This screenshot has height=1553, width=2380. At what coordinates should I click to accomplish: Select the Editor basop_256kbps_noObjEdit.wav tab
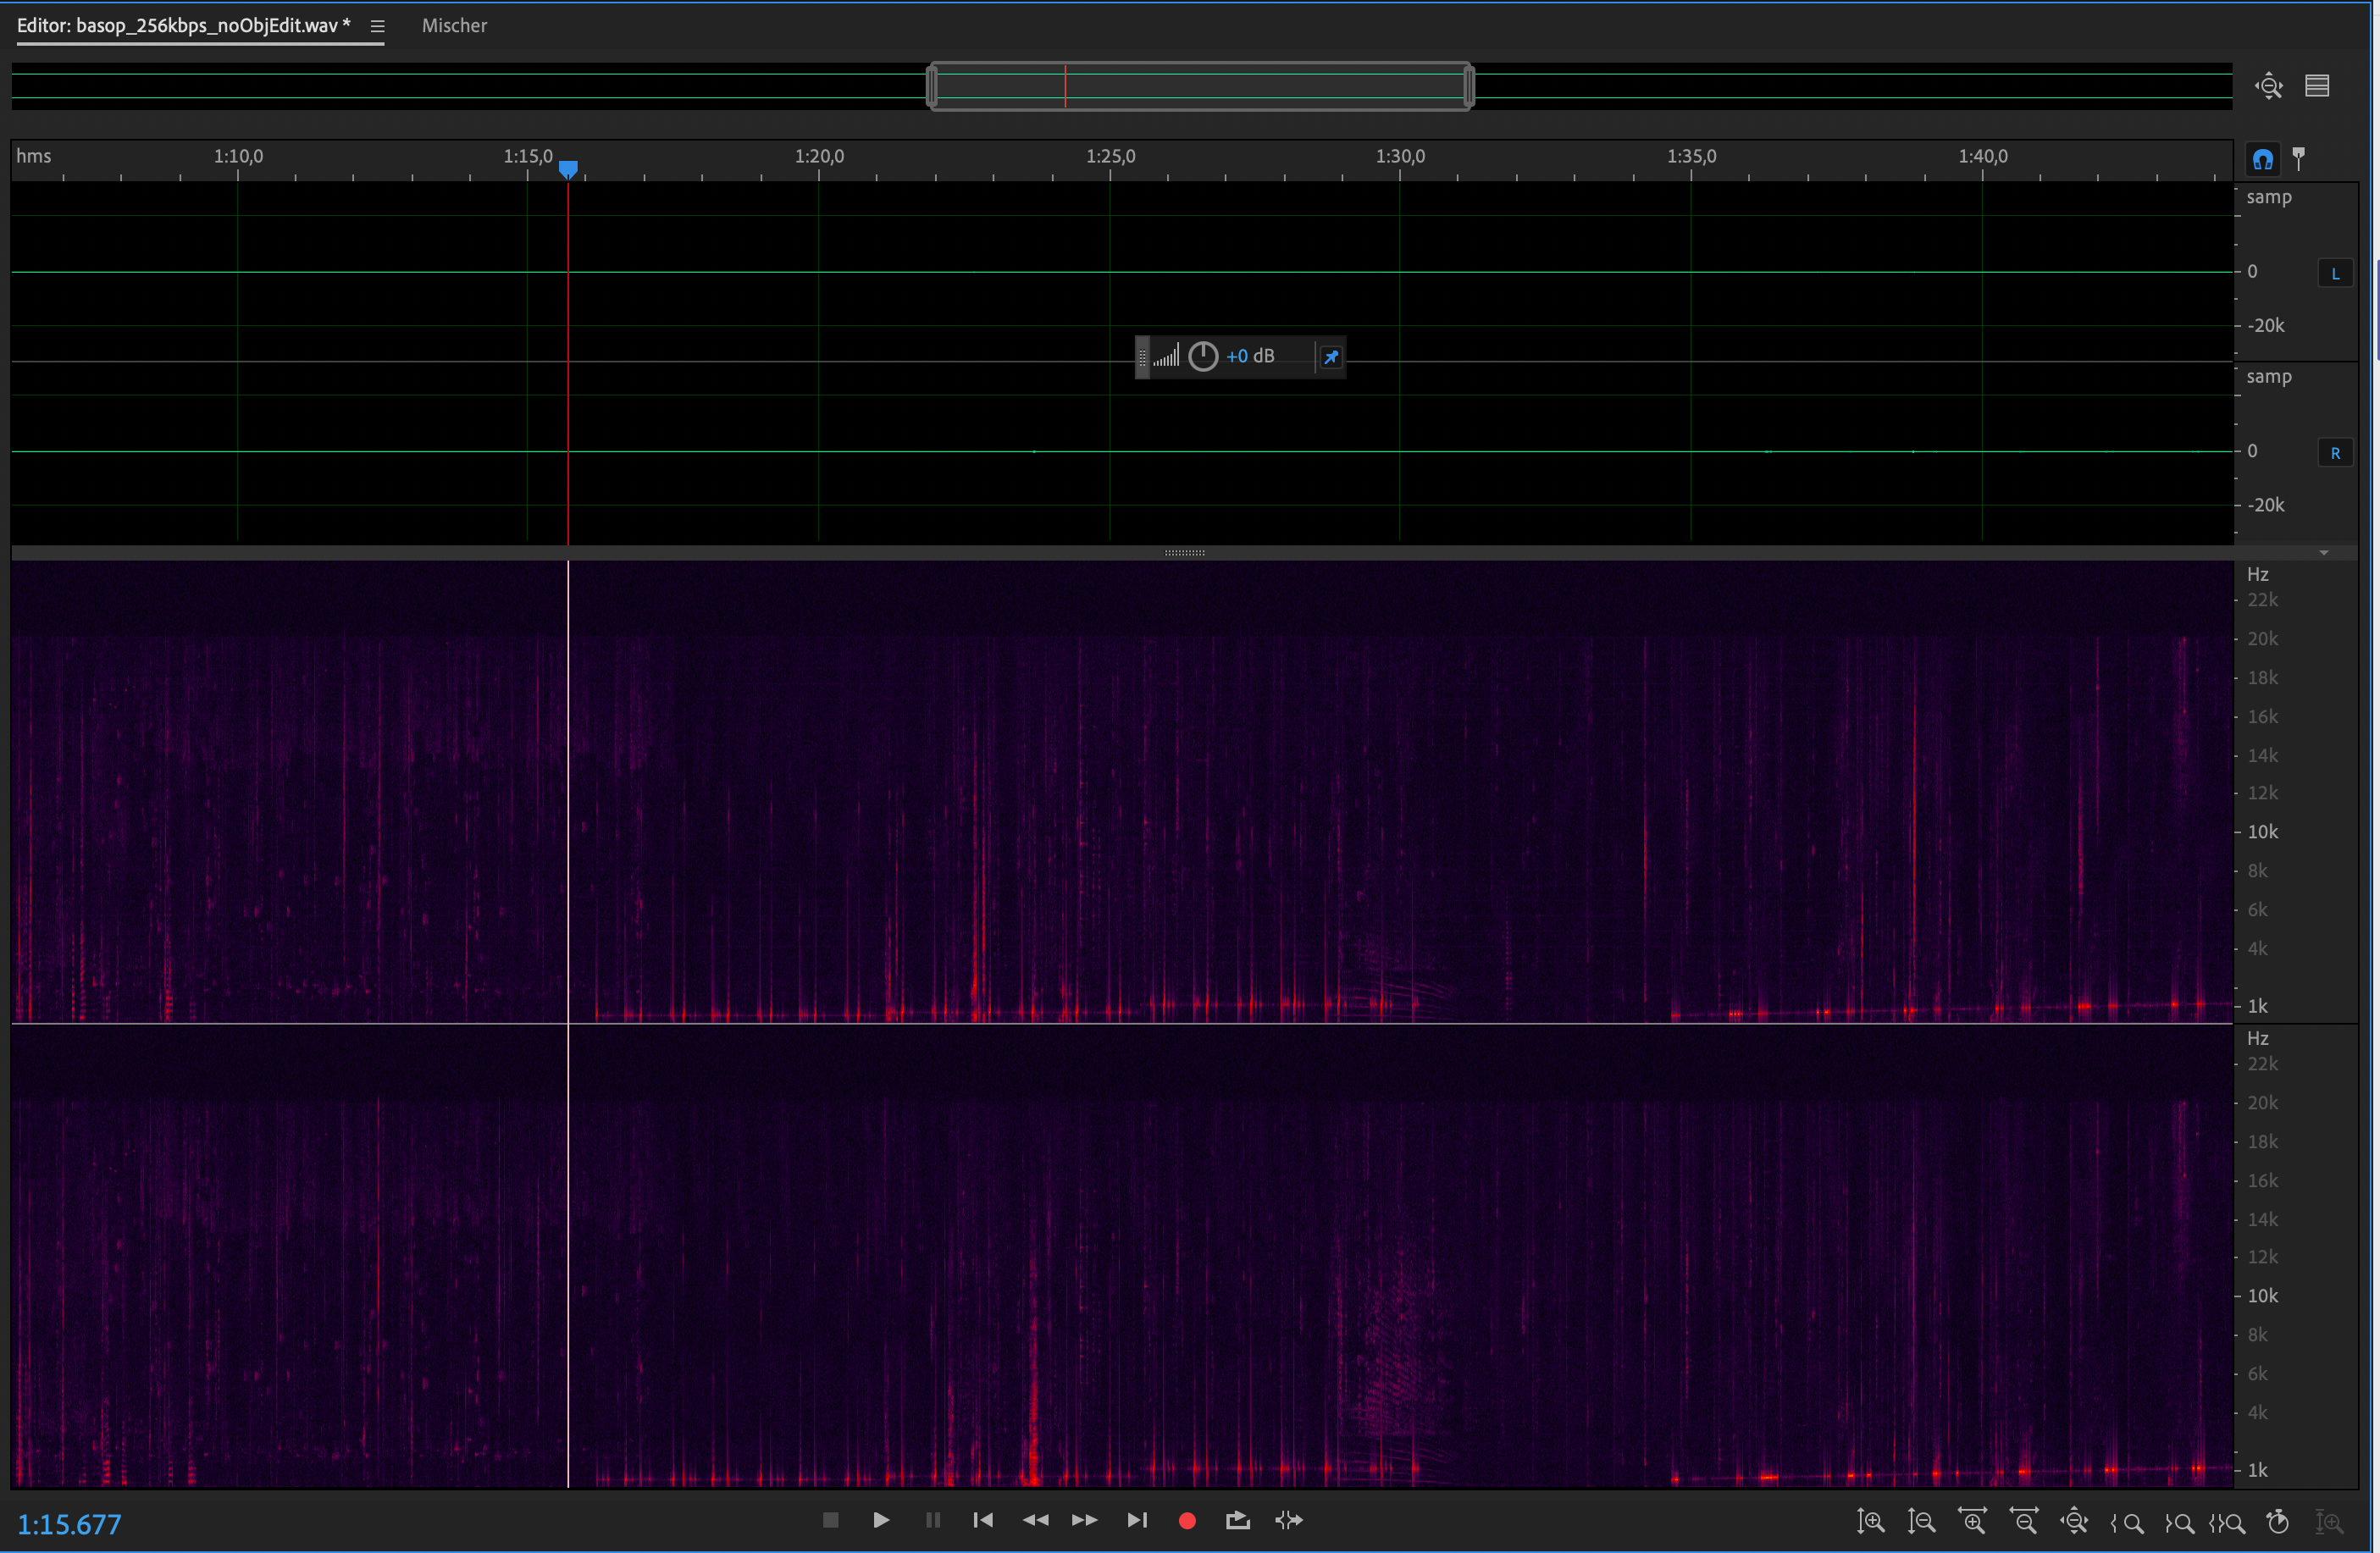pyautogui.click(x=183, y=26)
